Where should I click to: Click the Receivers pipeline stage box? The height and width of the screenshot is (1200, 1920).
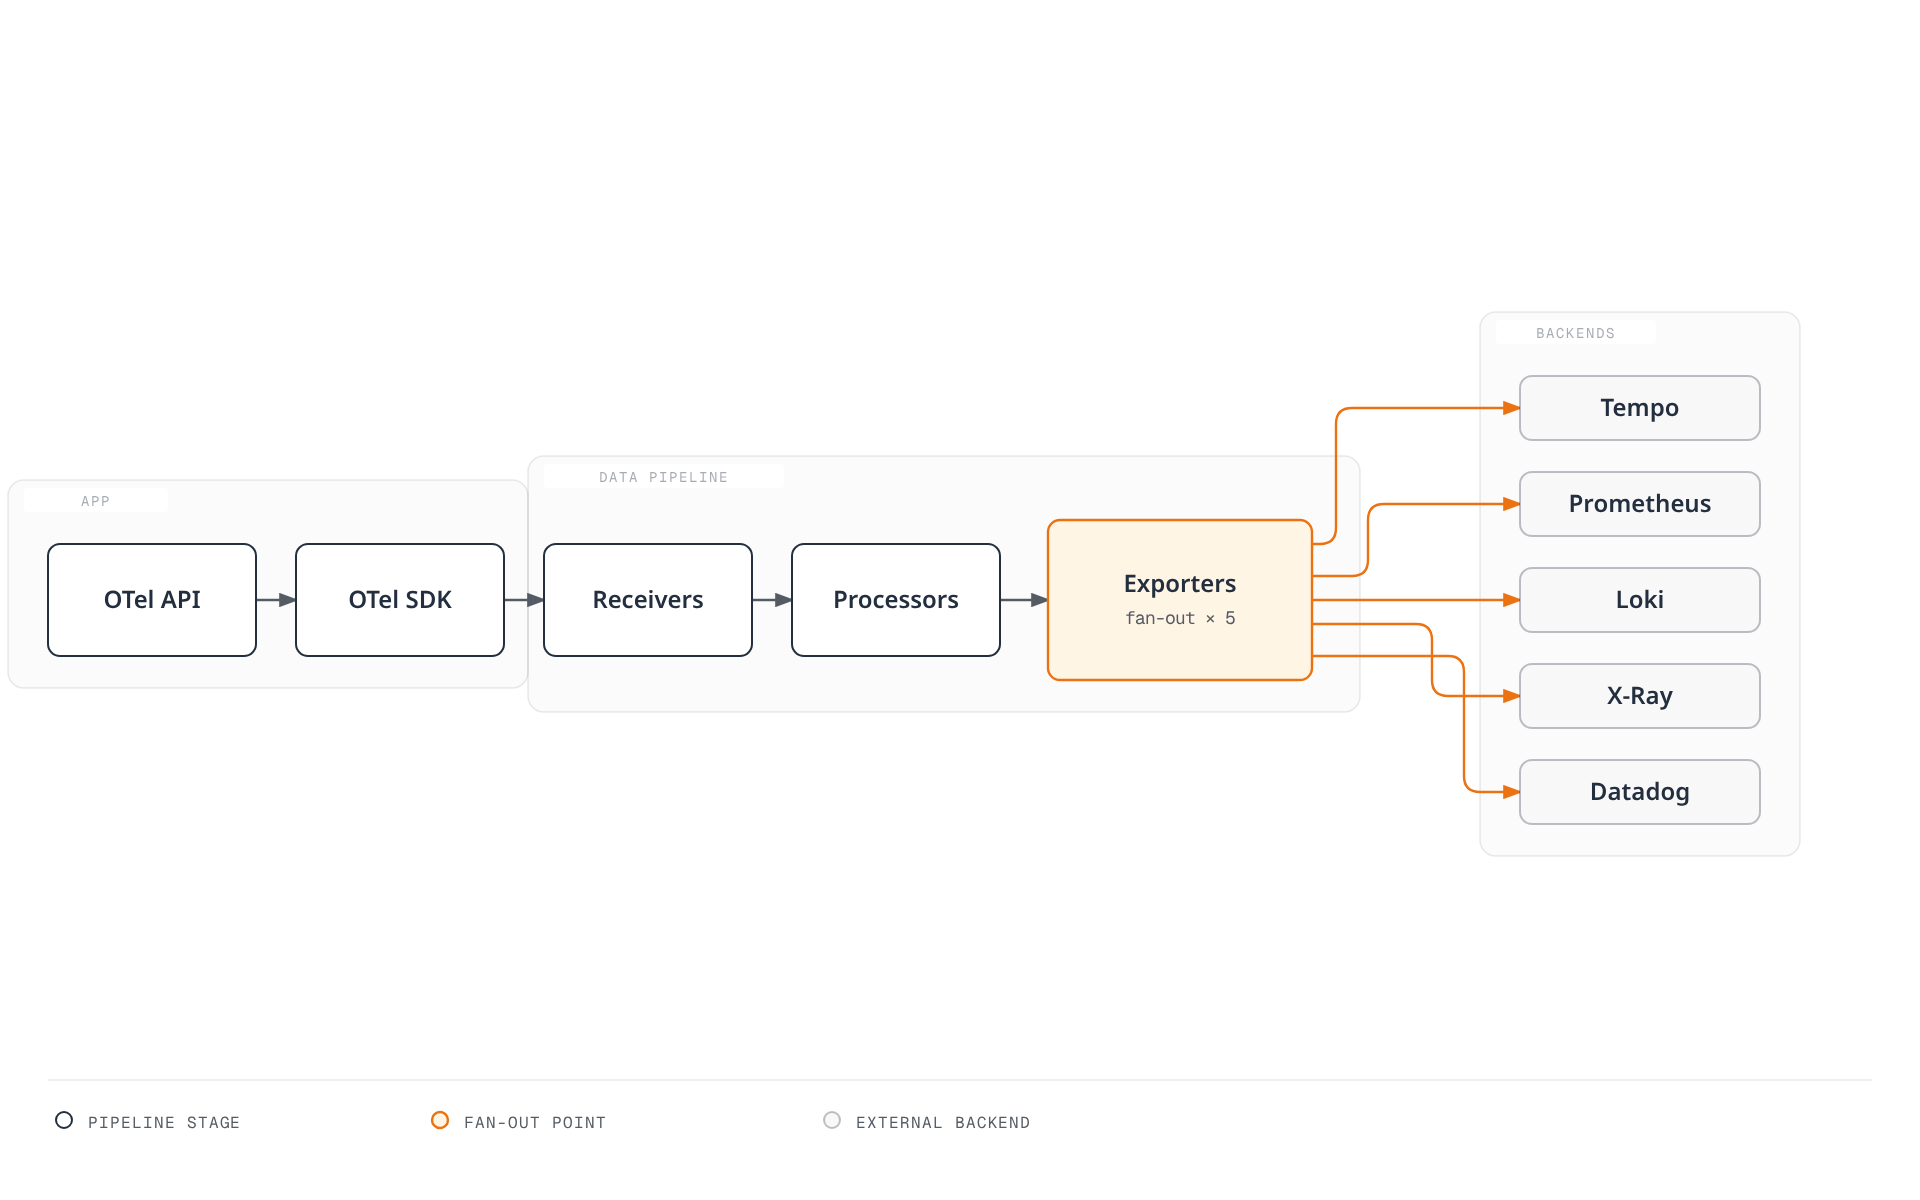click(x=648, y=600)
